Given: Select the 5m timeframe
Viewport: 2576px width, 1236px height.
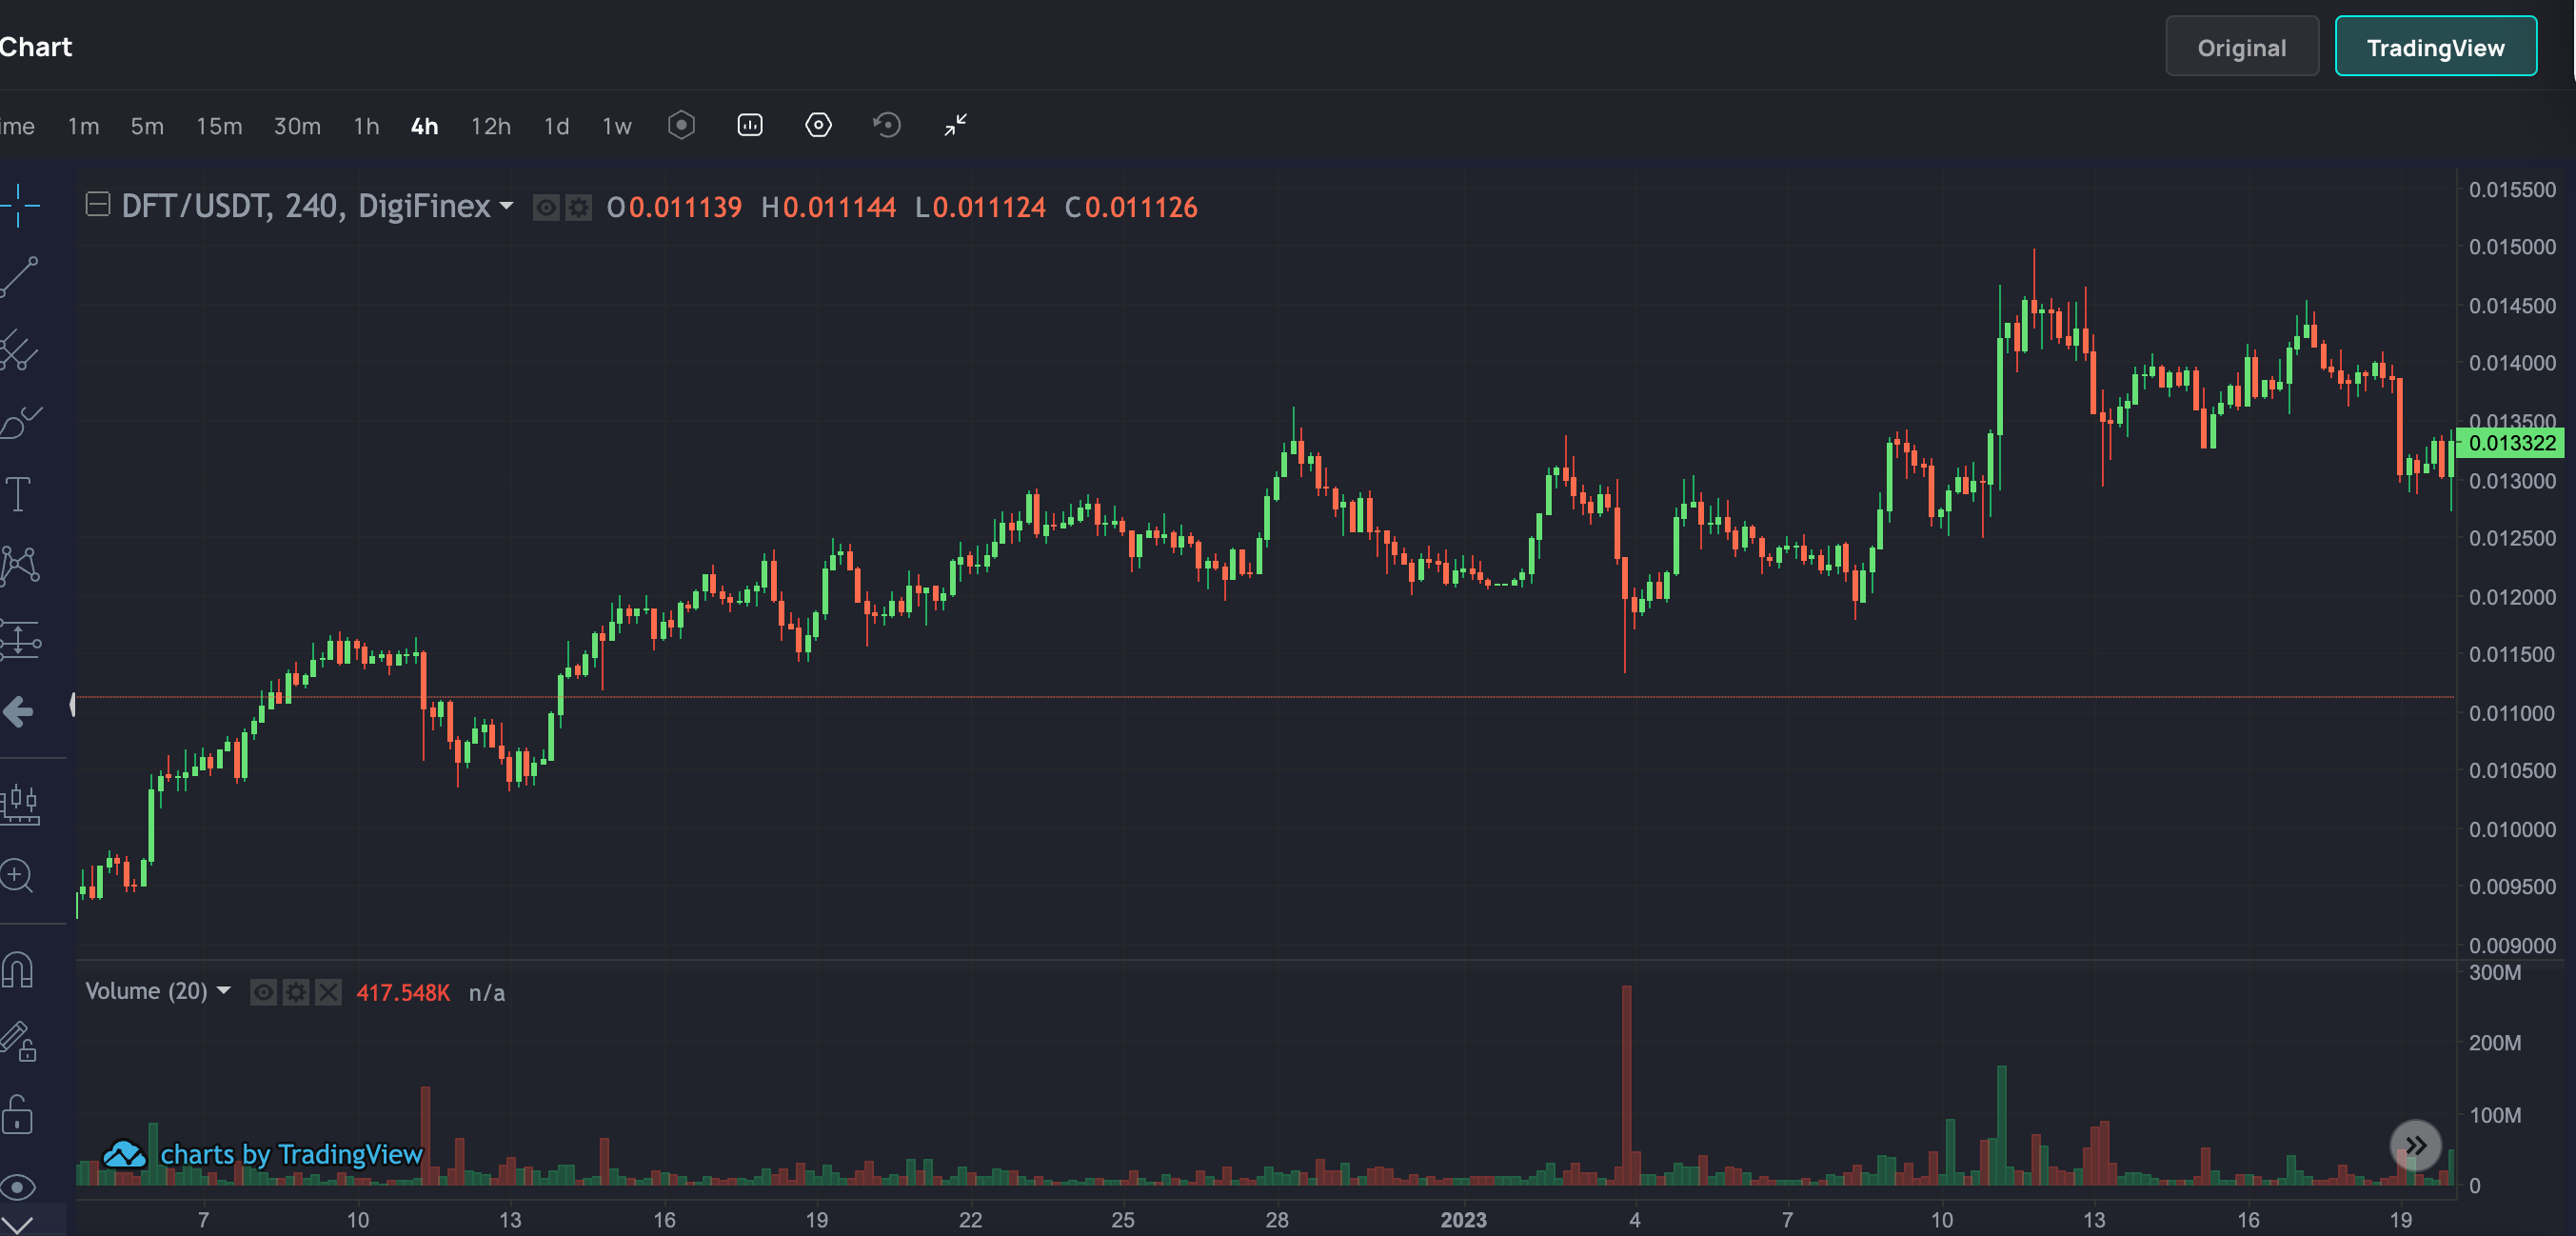Looking at the screenshot, I should (x=147, y=126).
